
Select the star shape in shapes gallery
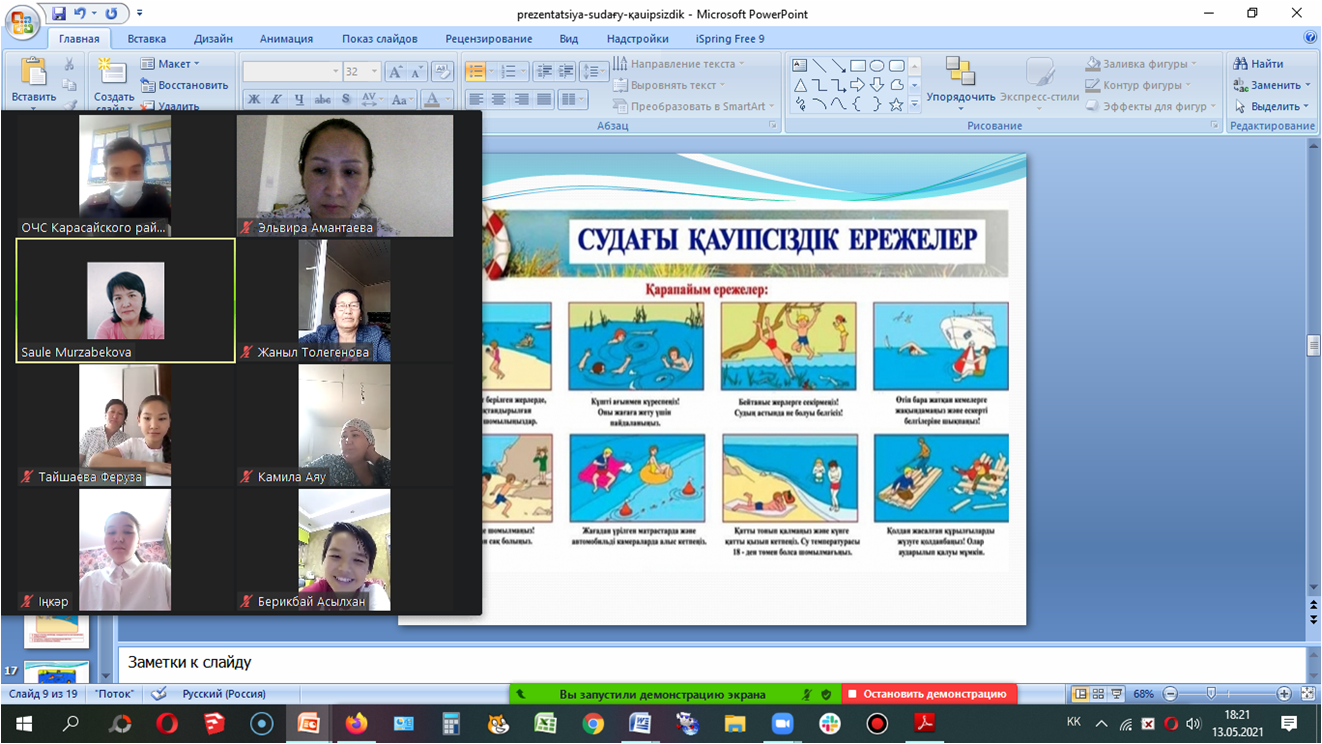(x=896, y=104)
